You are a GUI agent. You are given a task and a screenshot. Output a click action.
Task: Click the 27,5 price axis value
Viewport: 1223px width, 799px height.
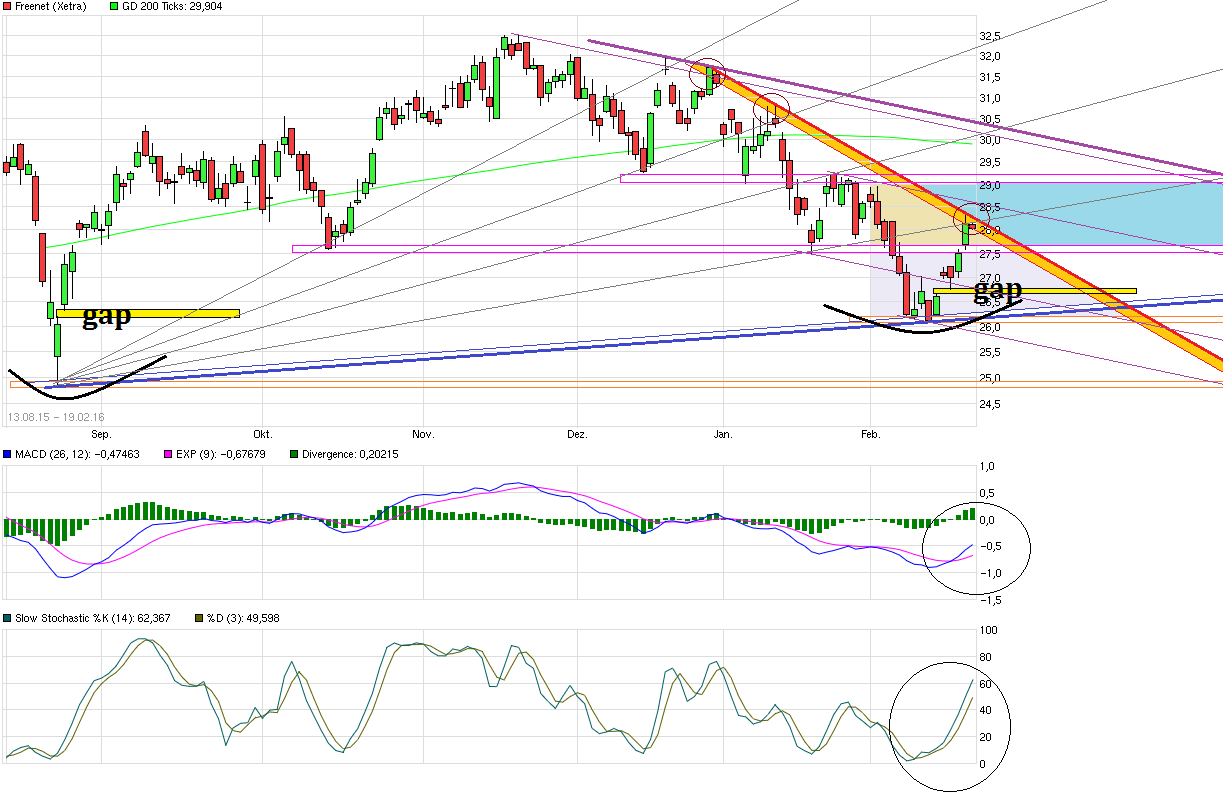pos(990,255)
